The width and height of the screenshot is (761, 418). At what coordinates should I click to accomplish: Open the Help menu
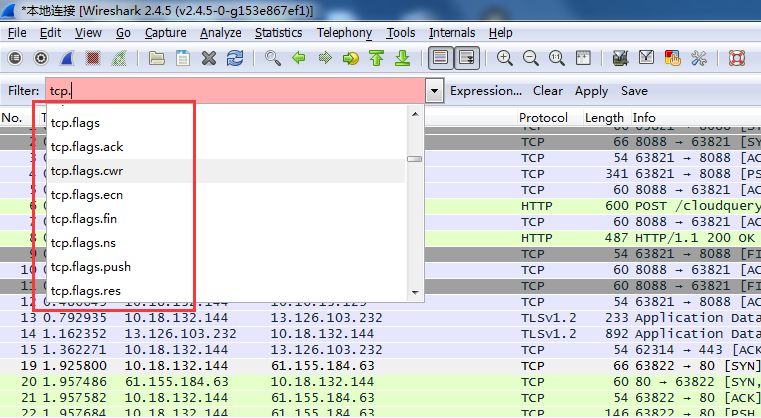coord(500,33)
